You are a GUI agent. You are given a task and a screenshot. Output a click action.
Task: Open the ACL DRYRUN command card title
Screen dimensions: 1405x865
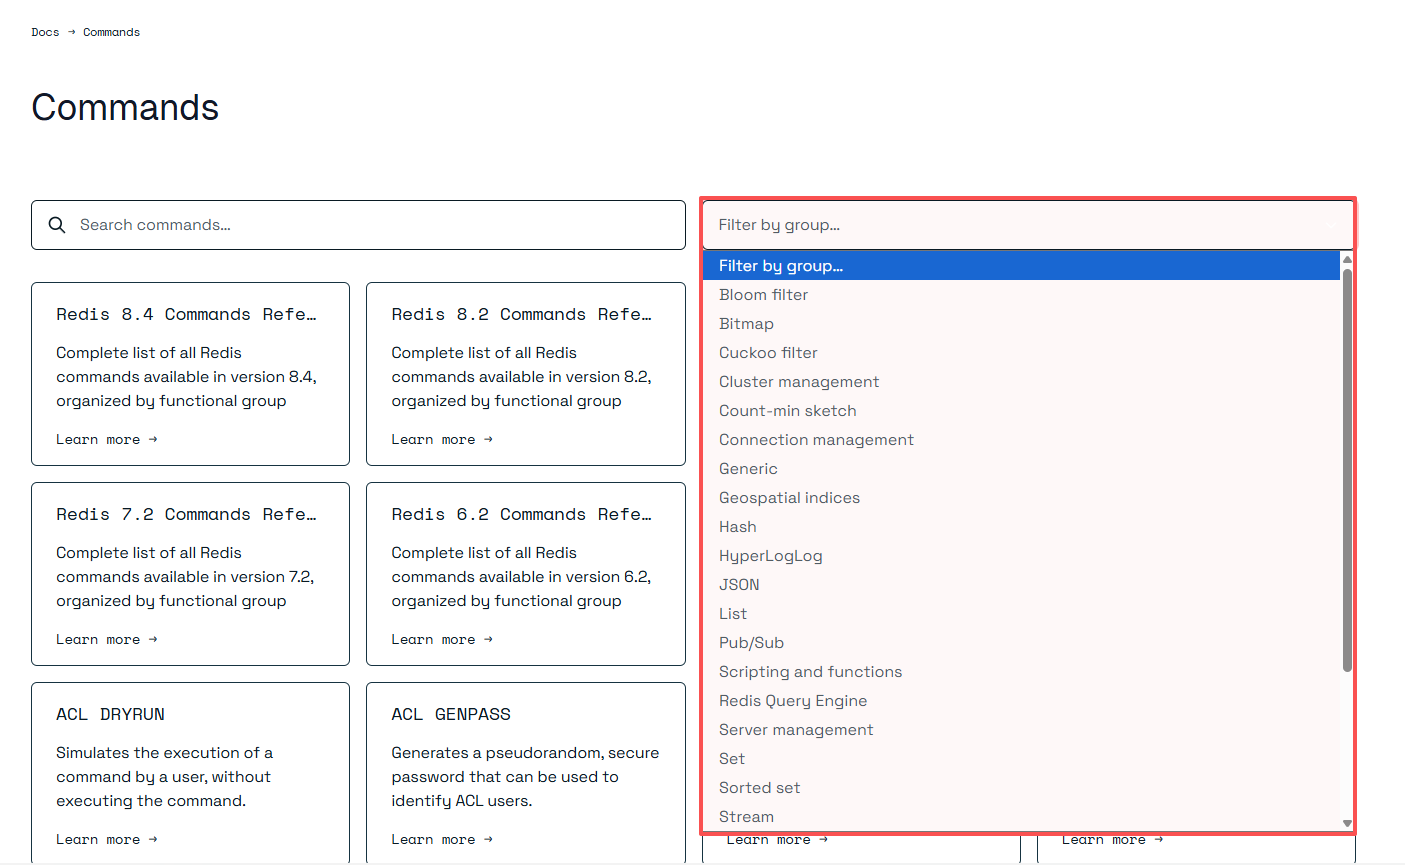point(110,714)
